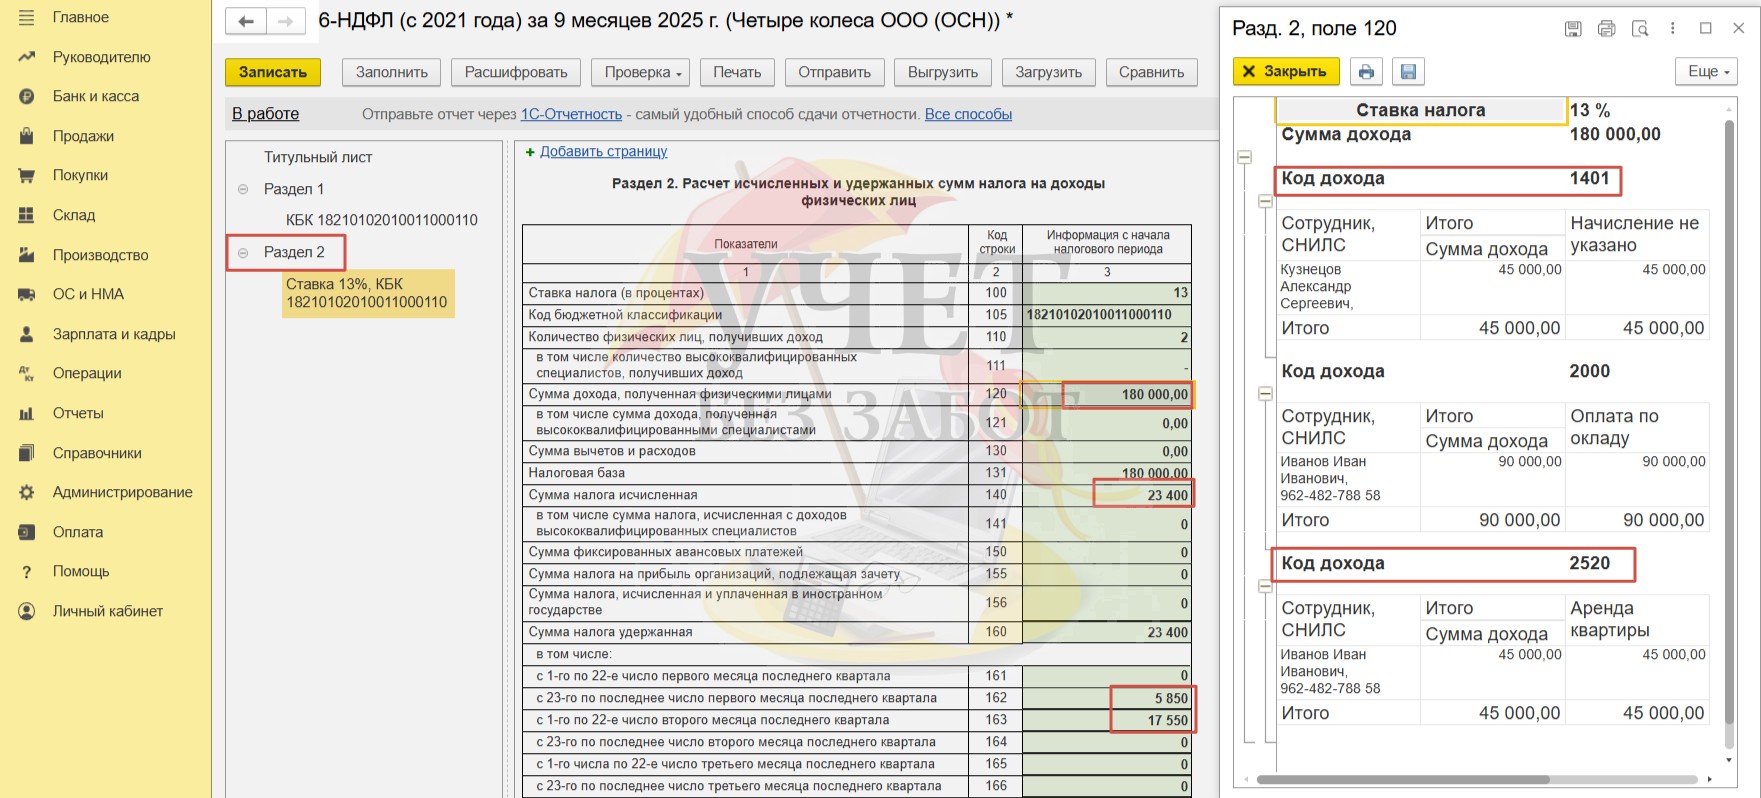Select Титульный лист in the tree
Image resolution: width=1761 pixels, height=798 pixels.
[x=318, y=157]
